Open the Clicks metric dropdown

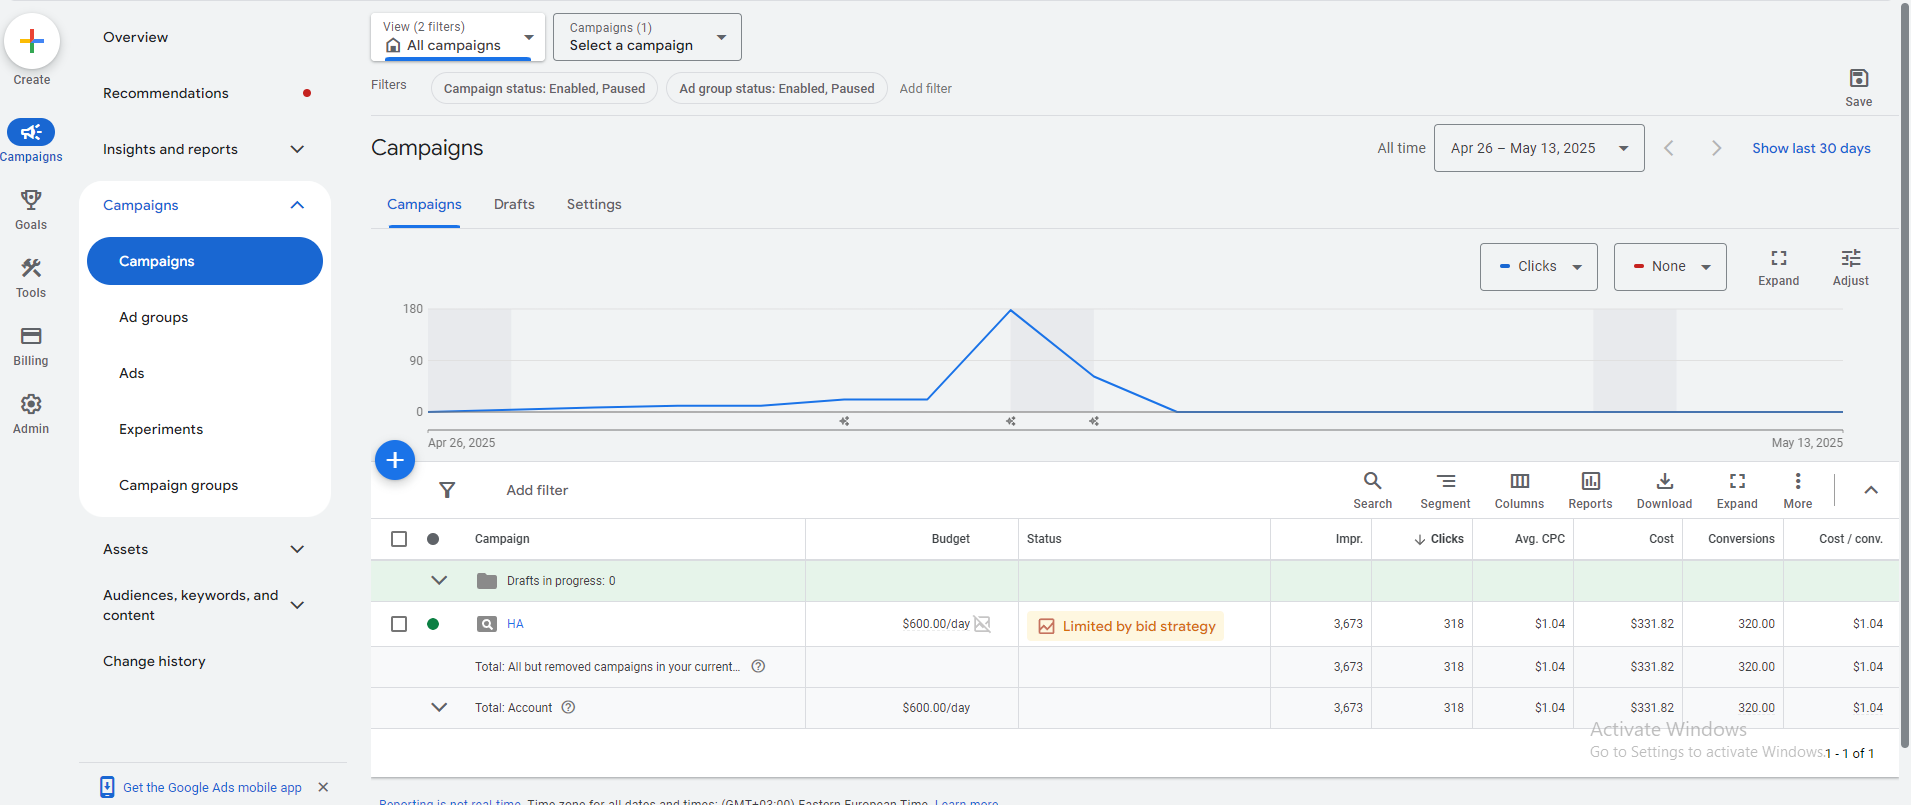point(1539,267)
